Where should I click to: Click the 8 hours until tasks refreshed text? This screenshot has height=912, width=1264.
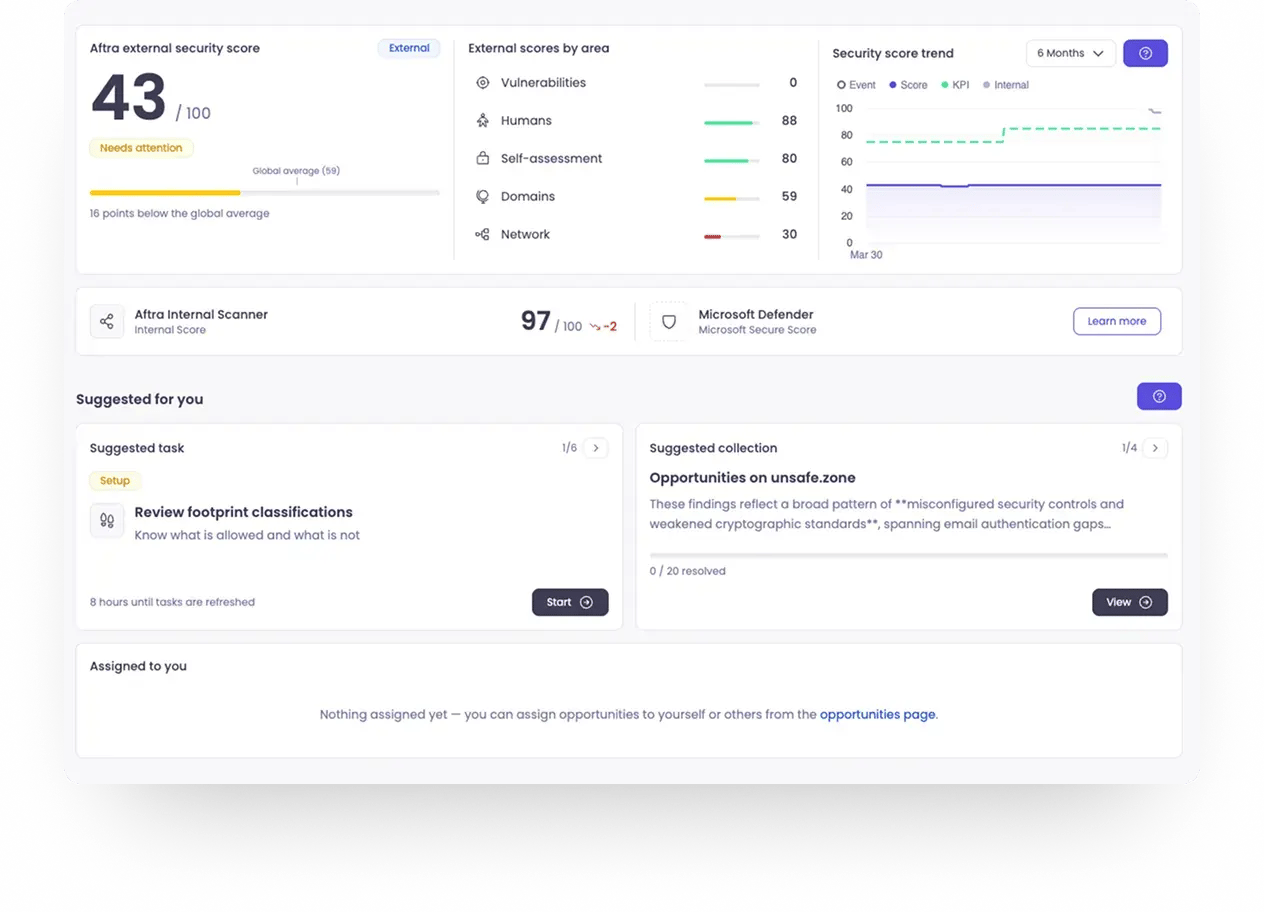tap(172, 602)
